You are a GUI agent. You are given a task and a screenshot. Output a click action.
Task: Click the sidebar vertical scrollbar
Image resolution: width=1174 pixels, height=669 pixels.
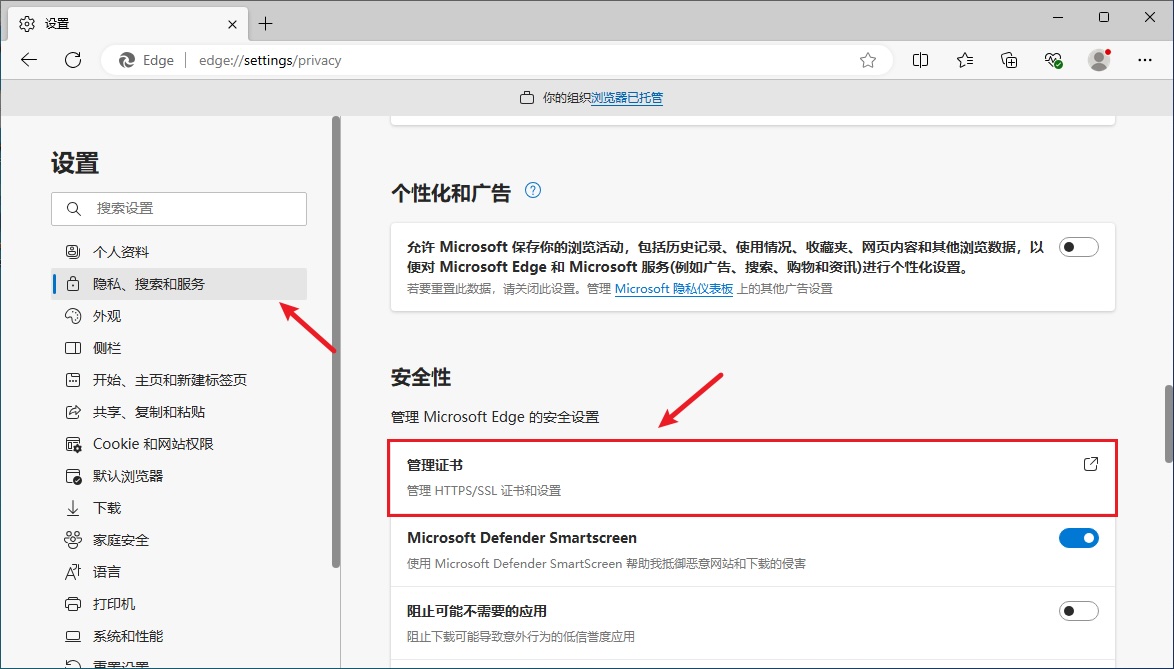pyautogui.click(x=336, y=342)
